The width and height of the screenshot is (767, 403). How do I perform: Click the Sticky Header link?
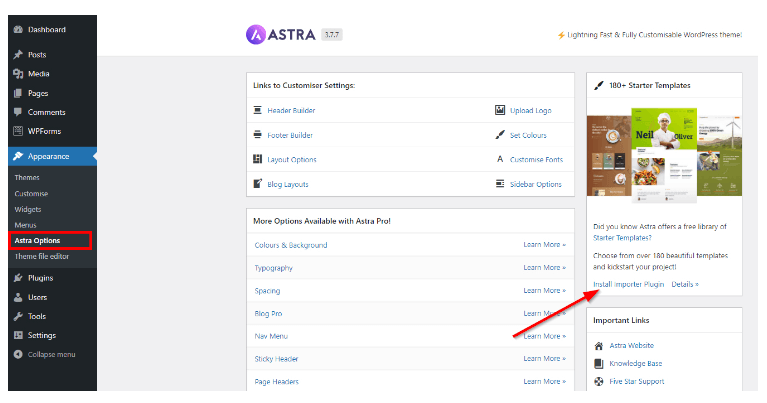point(276,359)
